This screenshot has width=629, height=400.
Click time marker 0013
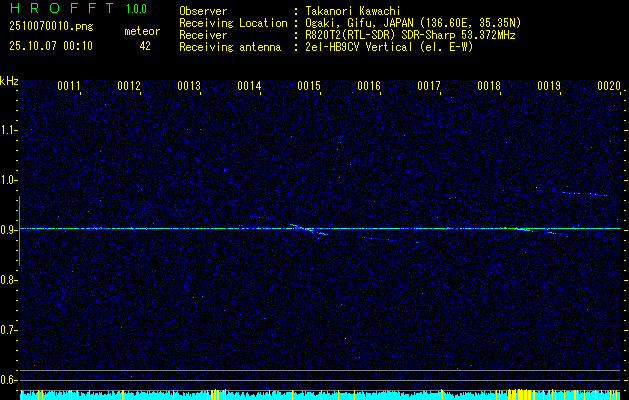pyautogui.click(x=189, y=86)
